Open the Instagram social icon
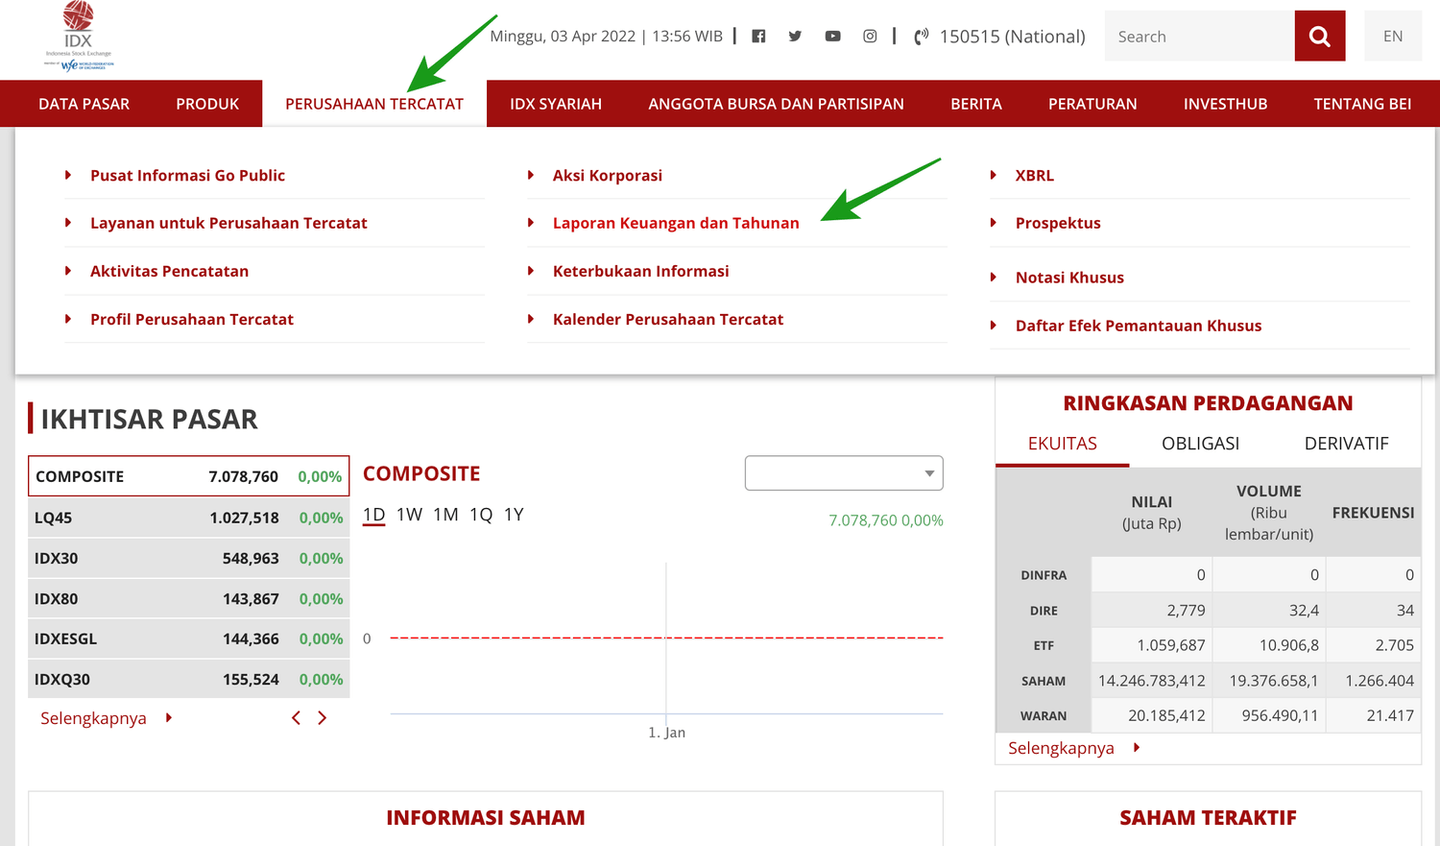The width and height of the screenshot is (1440, 846). coord(870,36)
